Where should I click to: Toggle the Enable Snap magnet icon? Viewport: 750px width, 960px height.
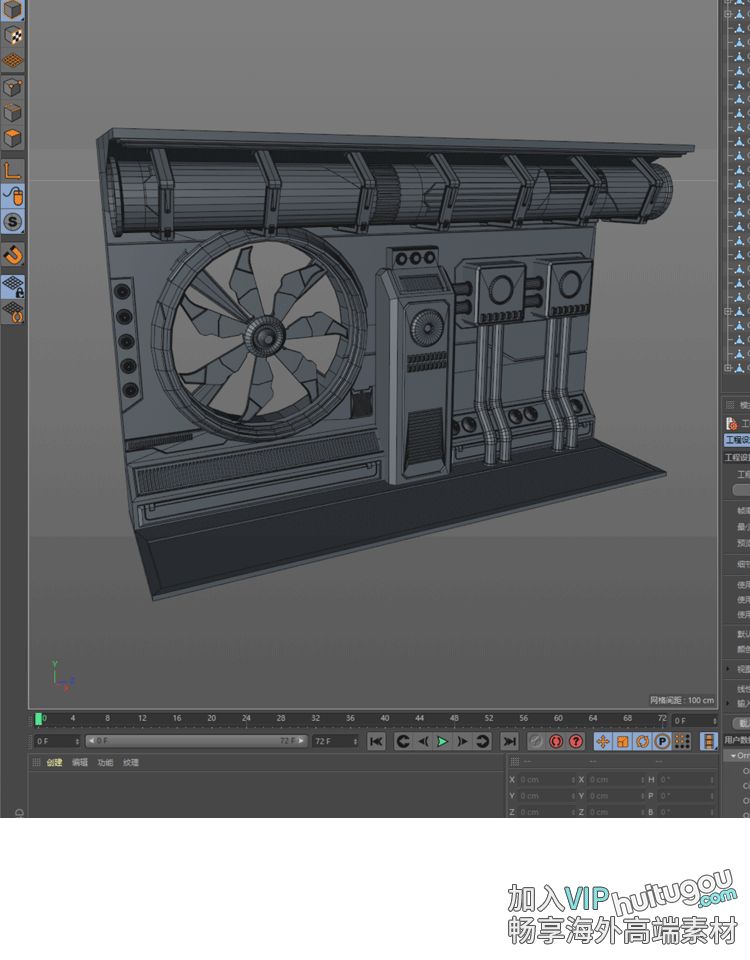click(13, 255)
